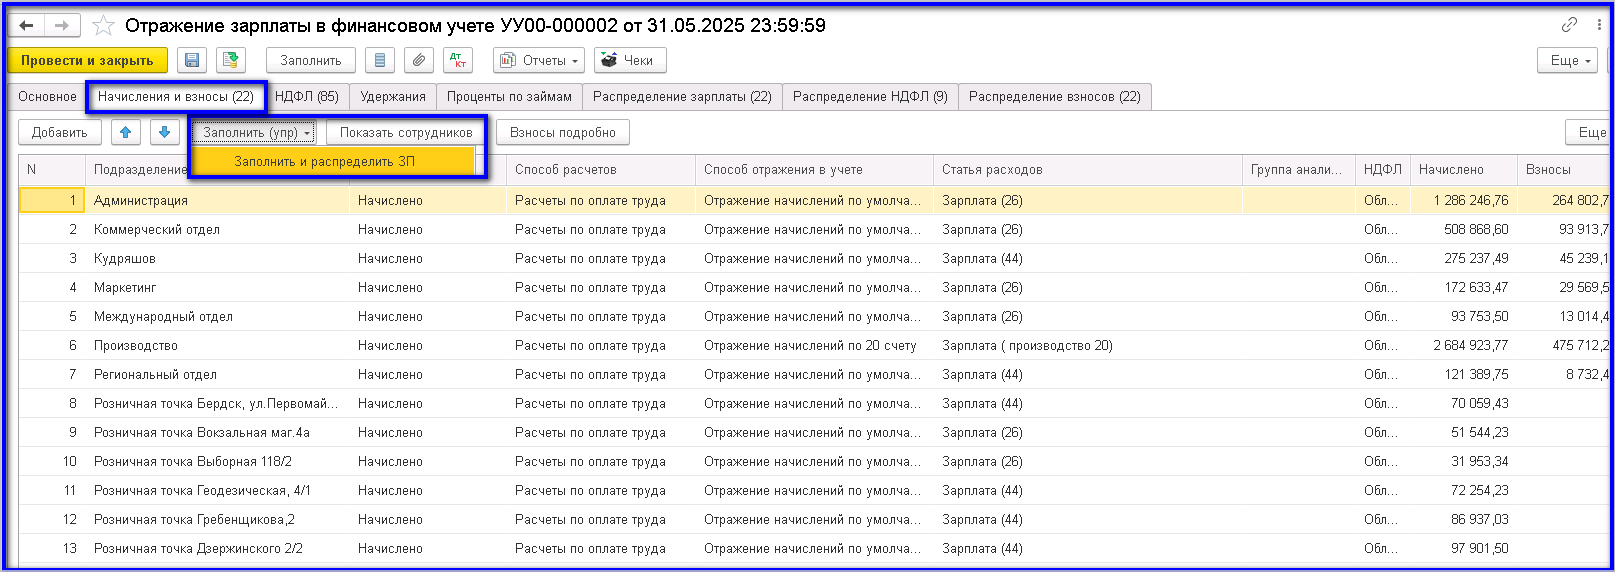Open the document structure list icon
The height and width of the screenshot is (572, 1615).
pyautogui.click(x=379, y=61)
